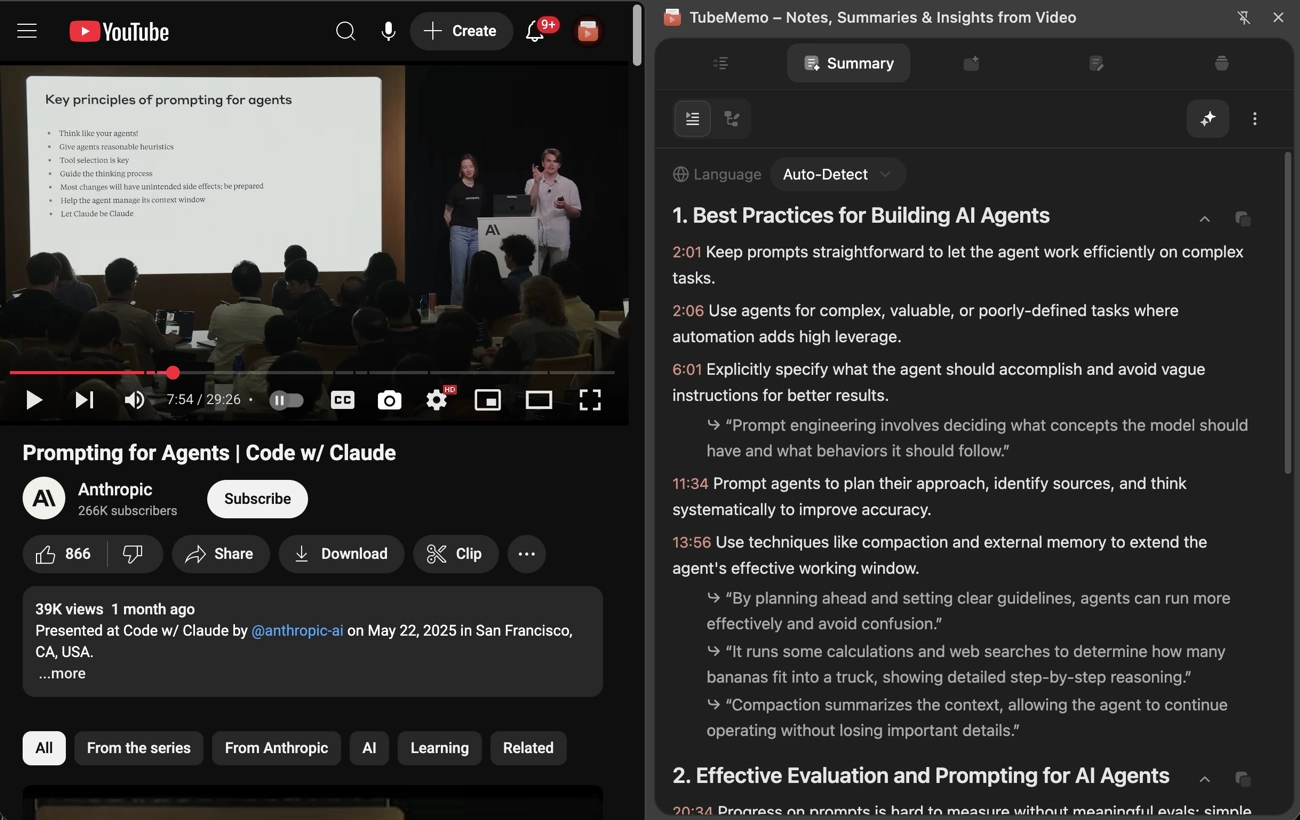Like the video

click(64, 554)
